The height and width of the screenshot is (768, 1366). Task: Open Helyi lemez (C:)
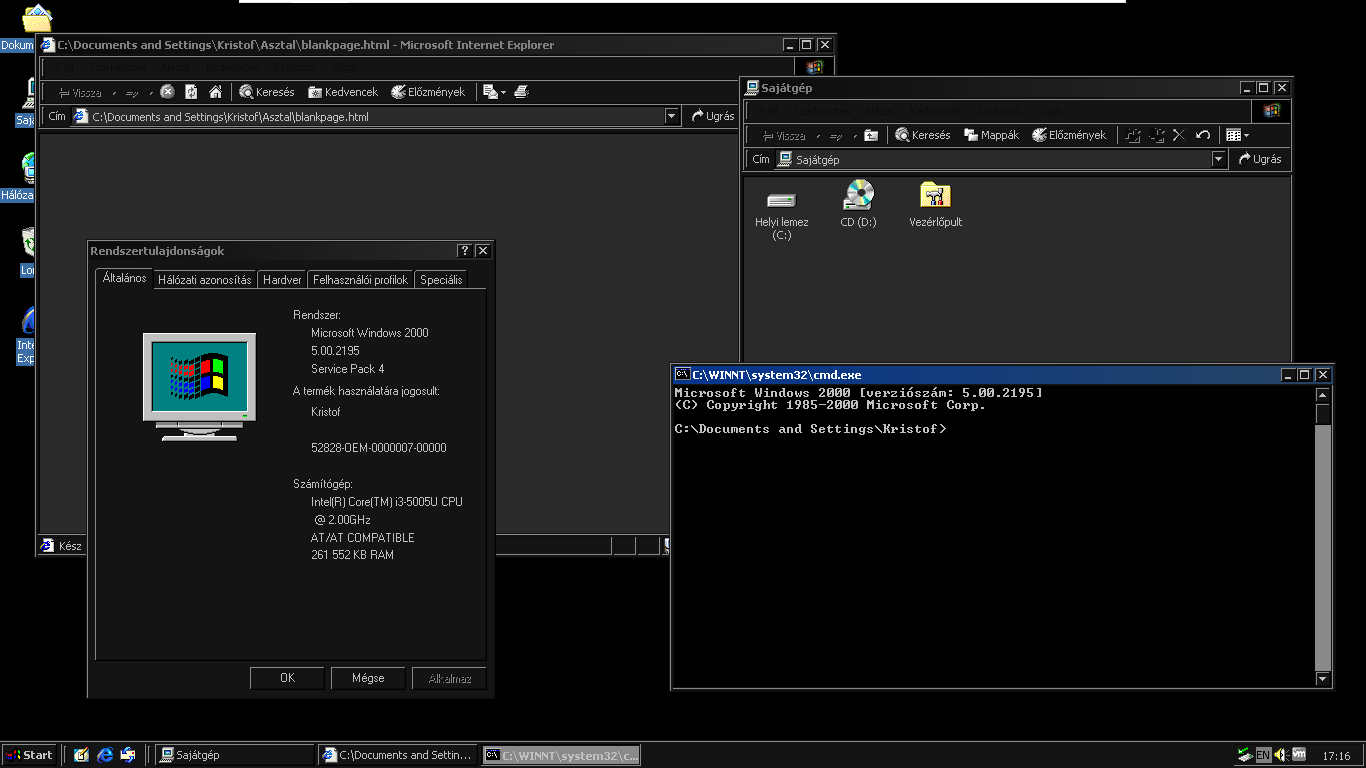(780, 200)
